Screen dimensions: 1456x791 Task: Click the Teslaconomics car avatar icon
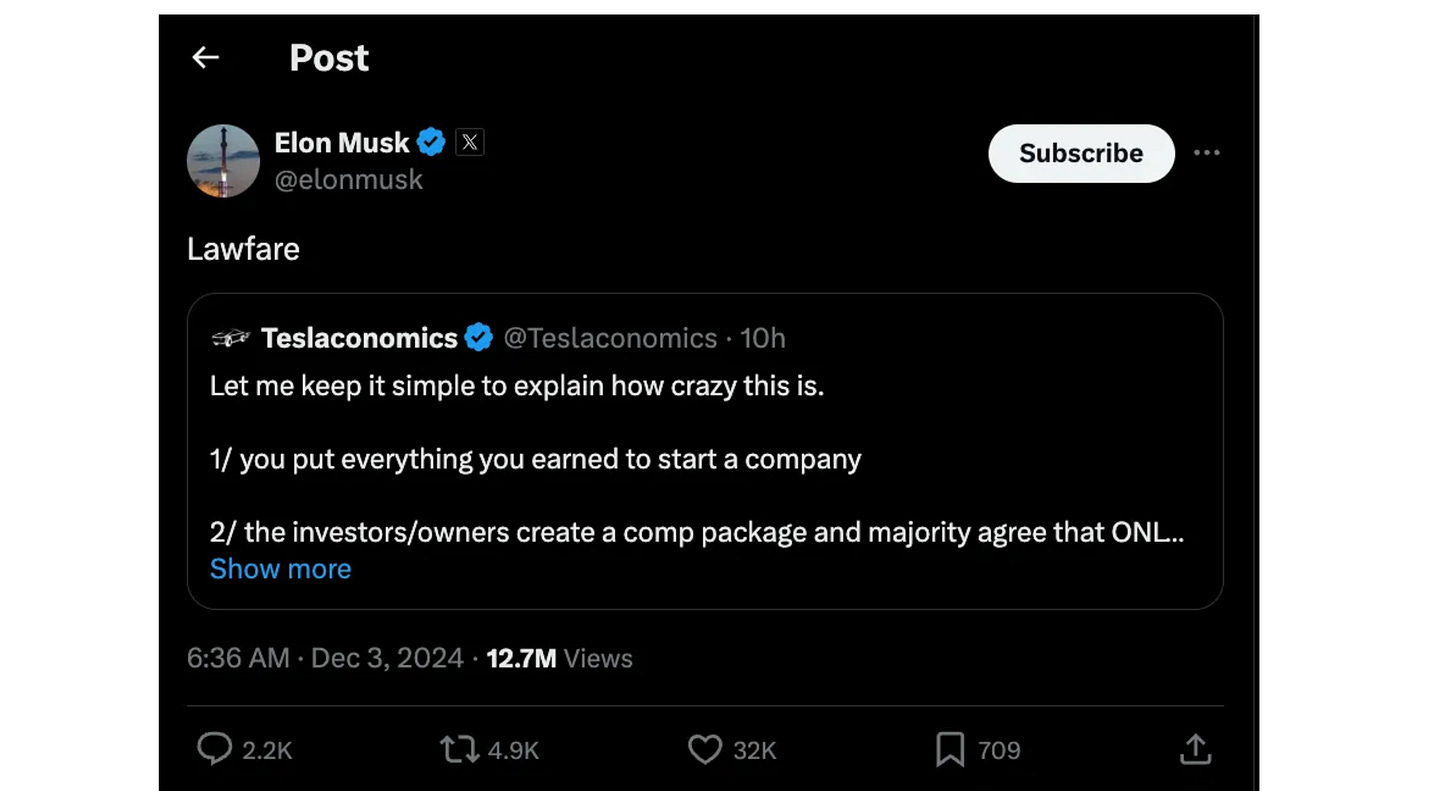pyautogui.click(x=230, y=338)
